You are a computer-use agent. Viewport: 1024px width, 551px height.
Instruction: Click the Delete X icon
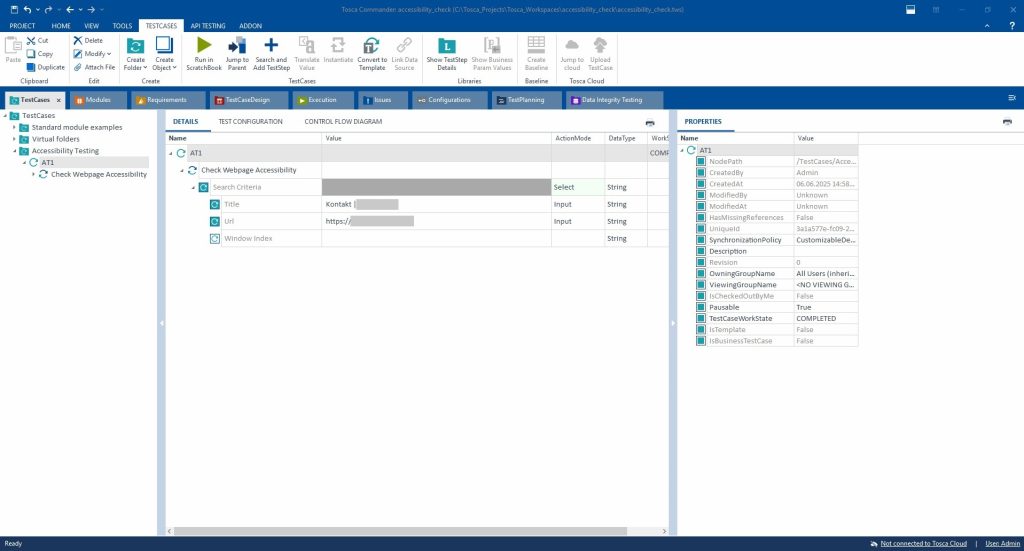click(x=78, y=40)
